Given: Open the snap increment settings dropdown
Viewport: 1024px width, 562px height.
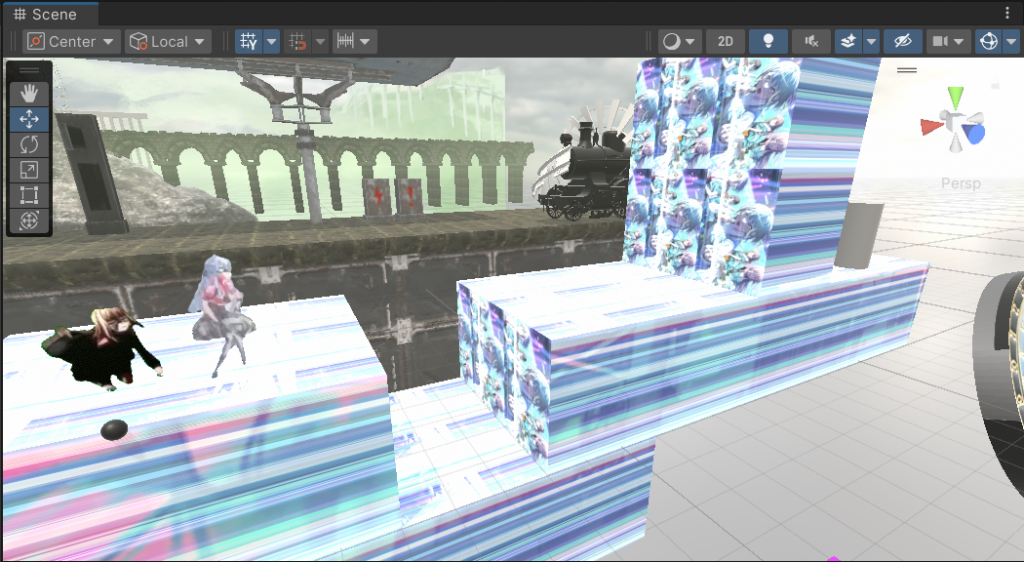Looking at the screenshot, I should click(x=354, y=42).
